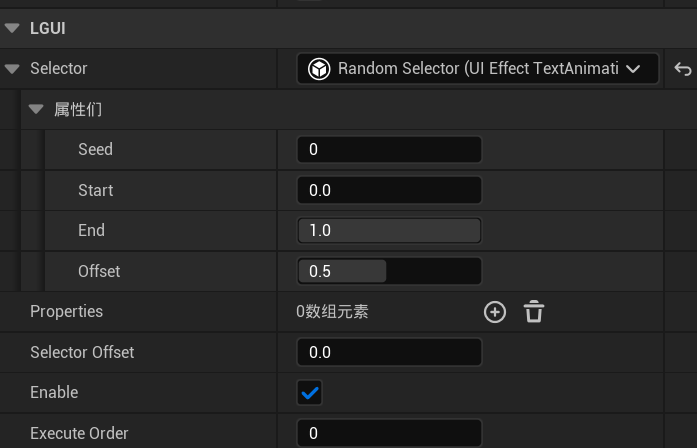697x448 pixels.
Task: Collapse the 属性们 group
Action: point(37,109)
